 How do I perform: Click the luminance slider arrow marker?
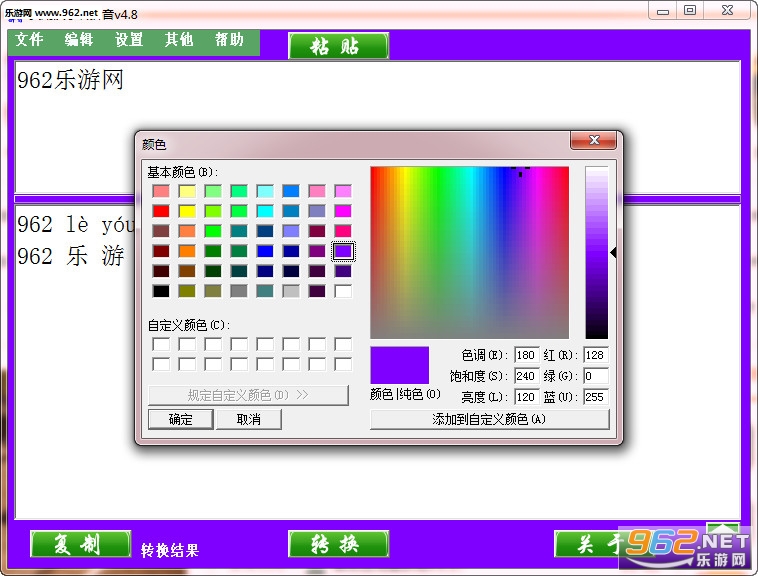pyautogui.click(x=613, y=252)
